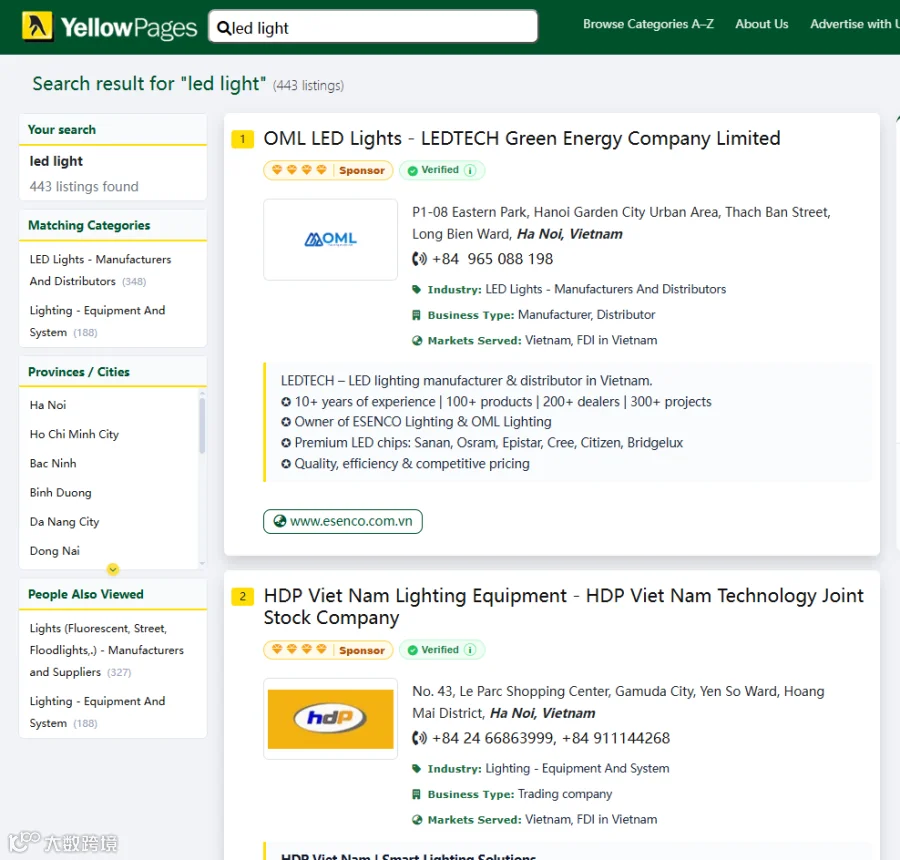The height and width of the screenshot is (860, 900).
Task: Click the YellowPages wordmark text
Action: tap(129, 28)
